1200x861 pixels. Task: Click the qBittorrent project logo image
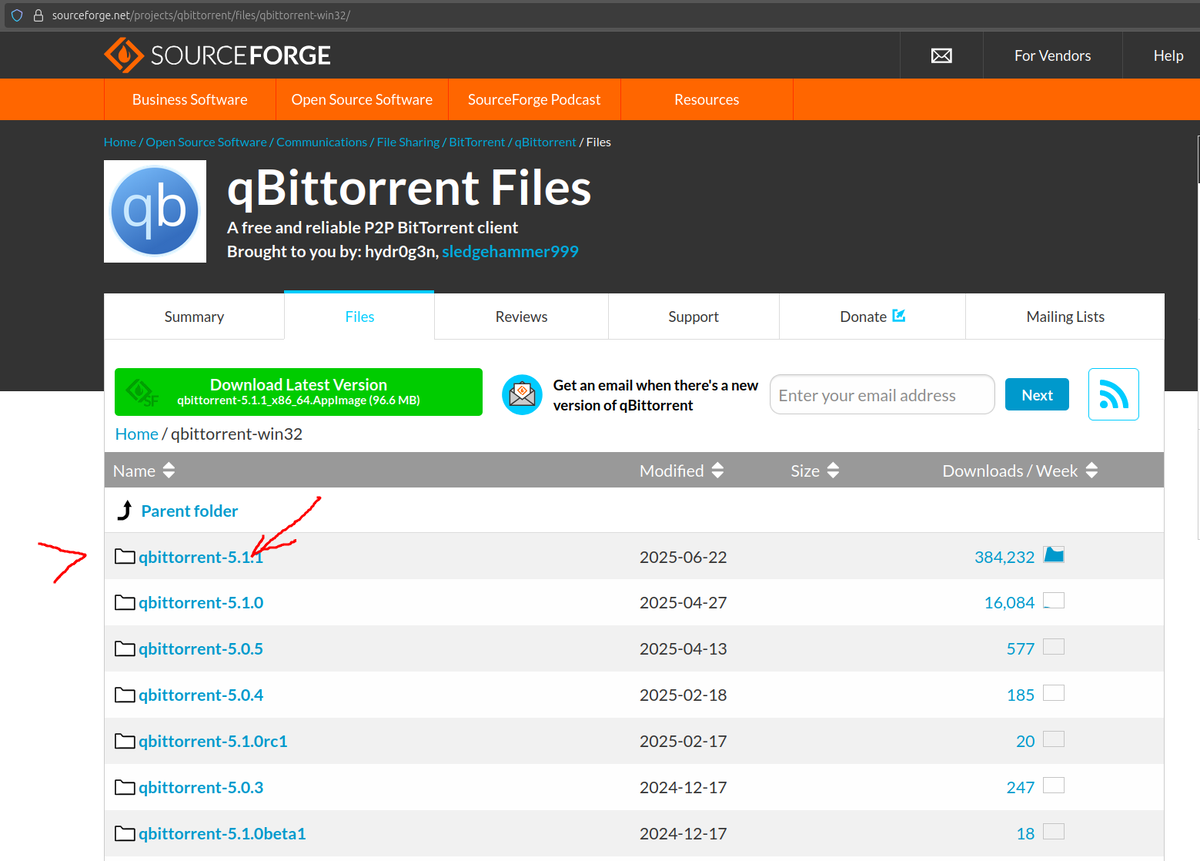click(154, 211)
